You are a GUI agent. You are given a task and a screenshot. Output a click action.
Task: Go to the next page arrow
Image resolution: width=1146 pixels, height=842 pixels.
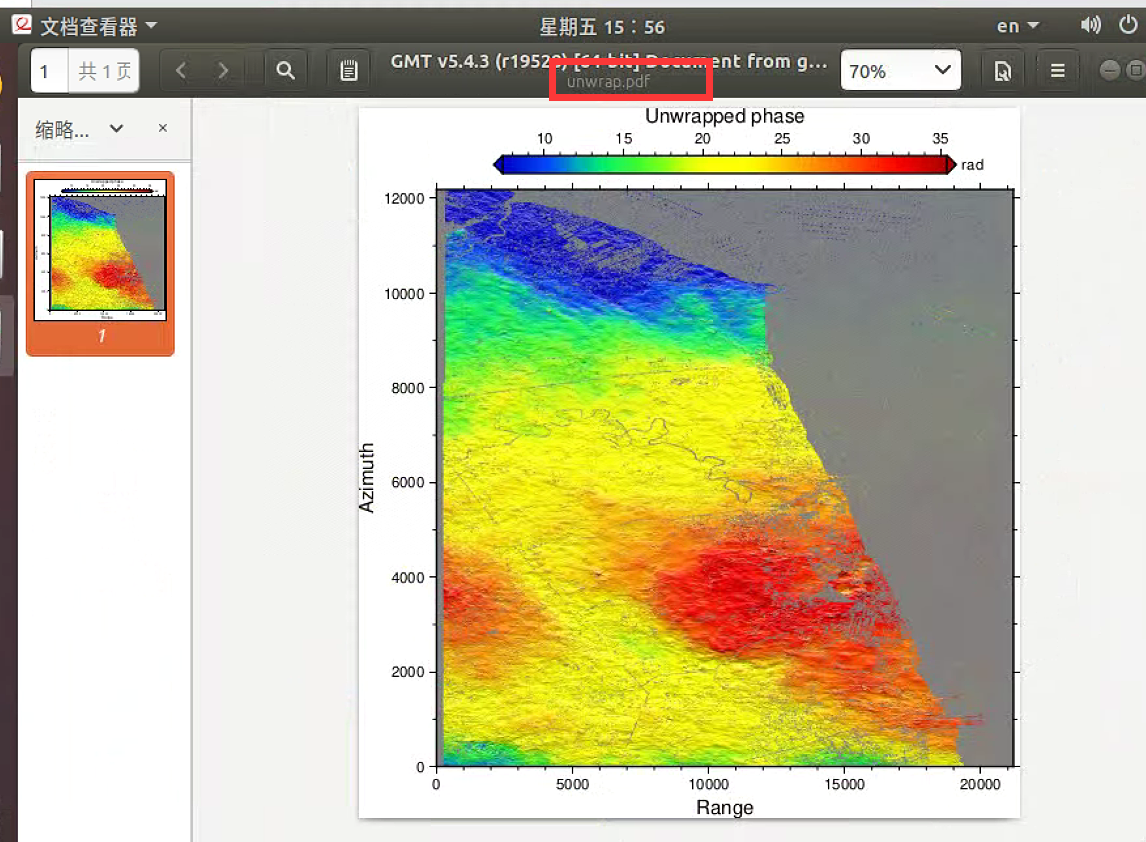tap(223, 71)
